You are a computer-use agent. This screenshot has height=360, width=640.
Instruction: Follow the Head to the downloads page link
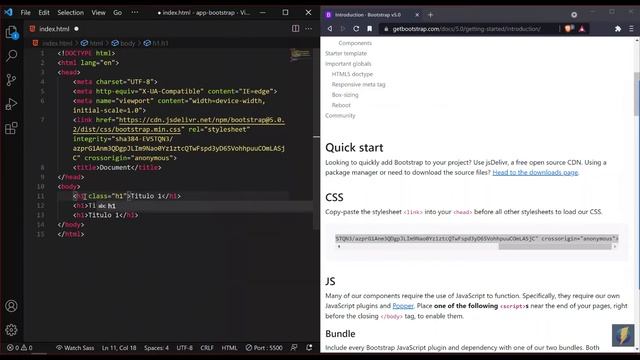pos(535,173)
